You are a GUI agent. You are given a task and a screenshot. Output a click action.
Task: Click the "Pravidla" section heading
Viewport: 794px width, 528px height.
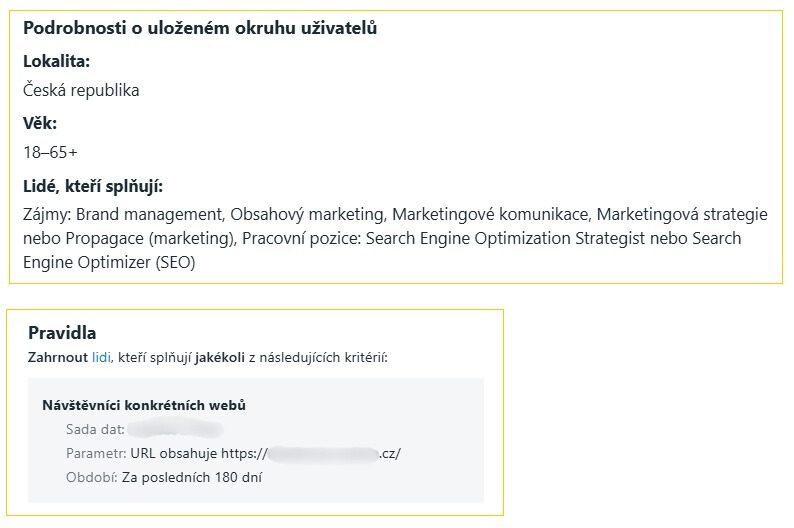click(62, 333)
